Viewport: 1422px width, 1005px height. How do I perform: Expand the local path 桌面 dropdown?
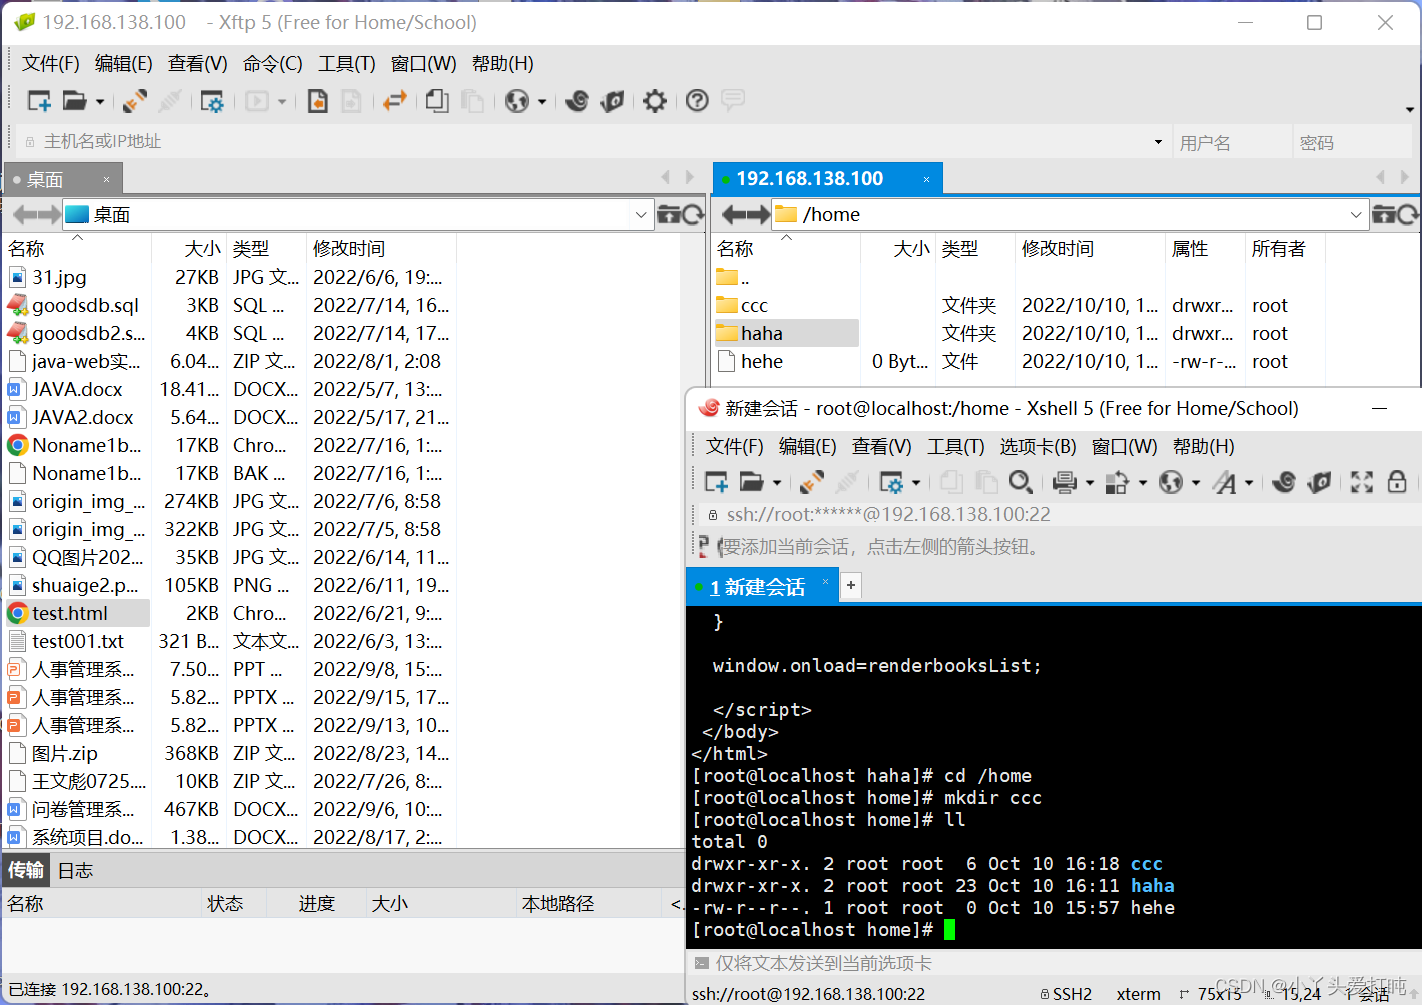(641, 215)
